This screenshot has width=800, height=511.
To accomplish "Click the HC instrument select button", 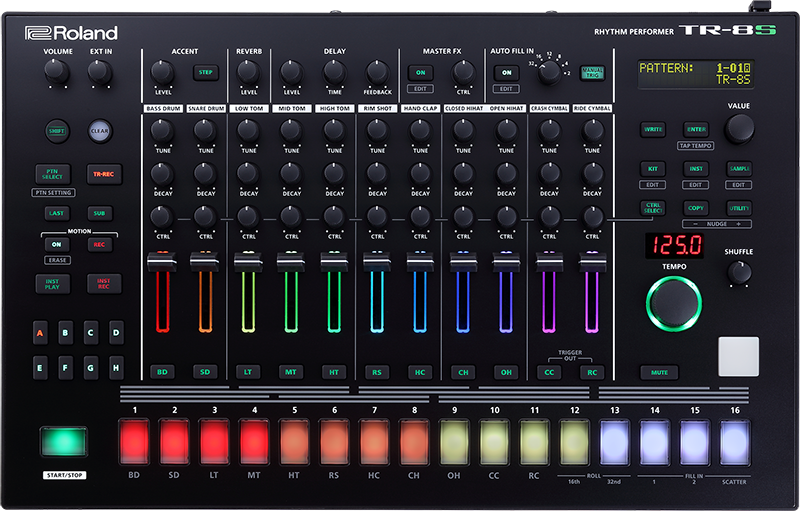I will coord(420,372).
